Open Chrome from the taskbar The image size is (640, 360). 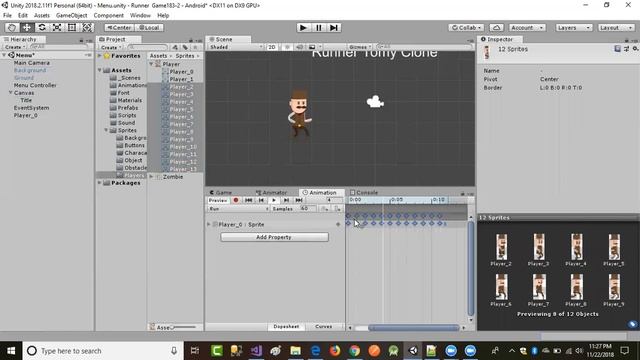(354, 351)
